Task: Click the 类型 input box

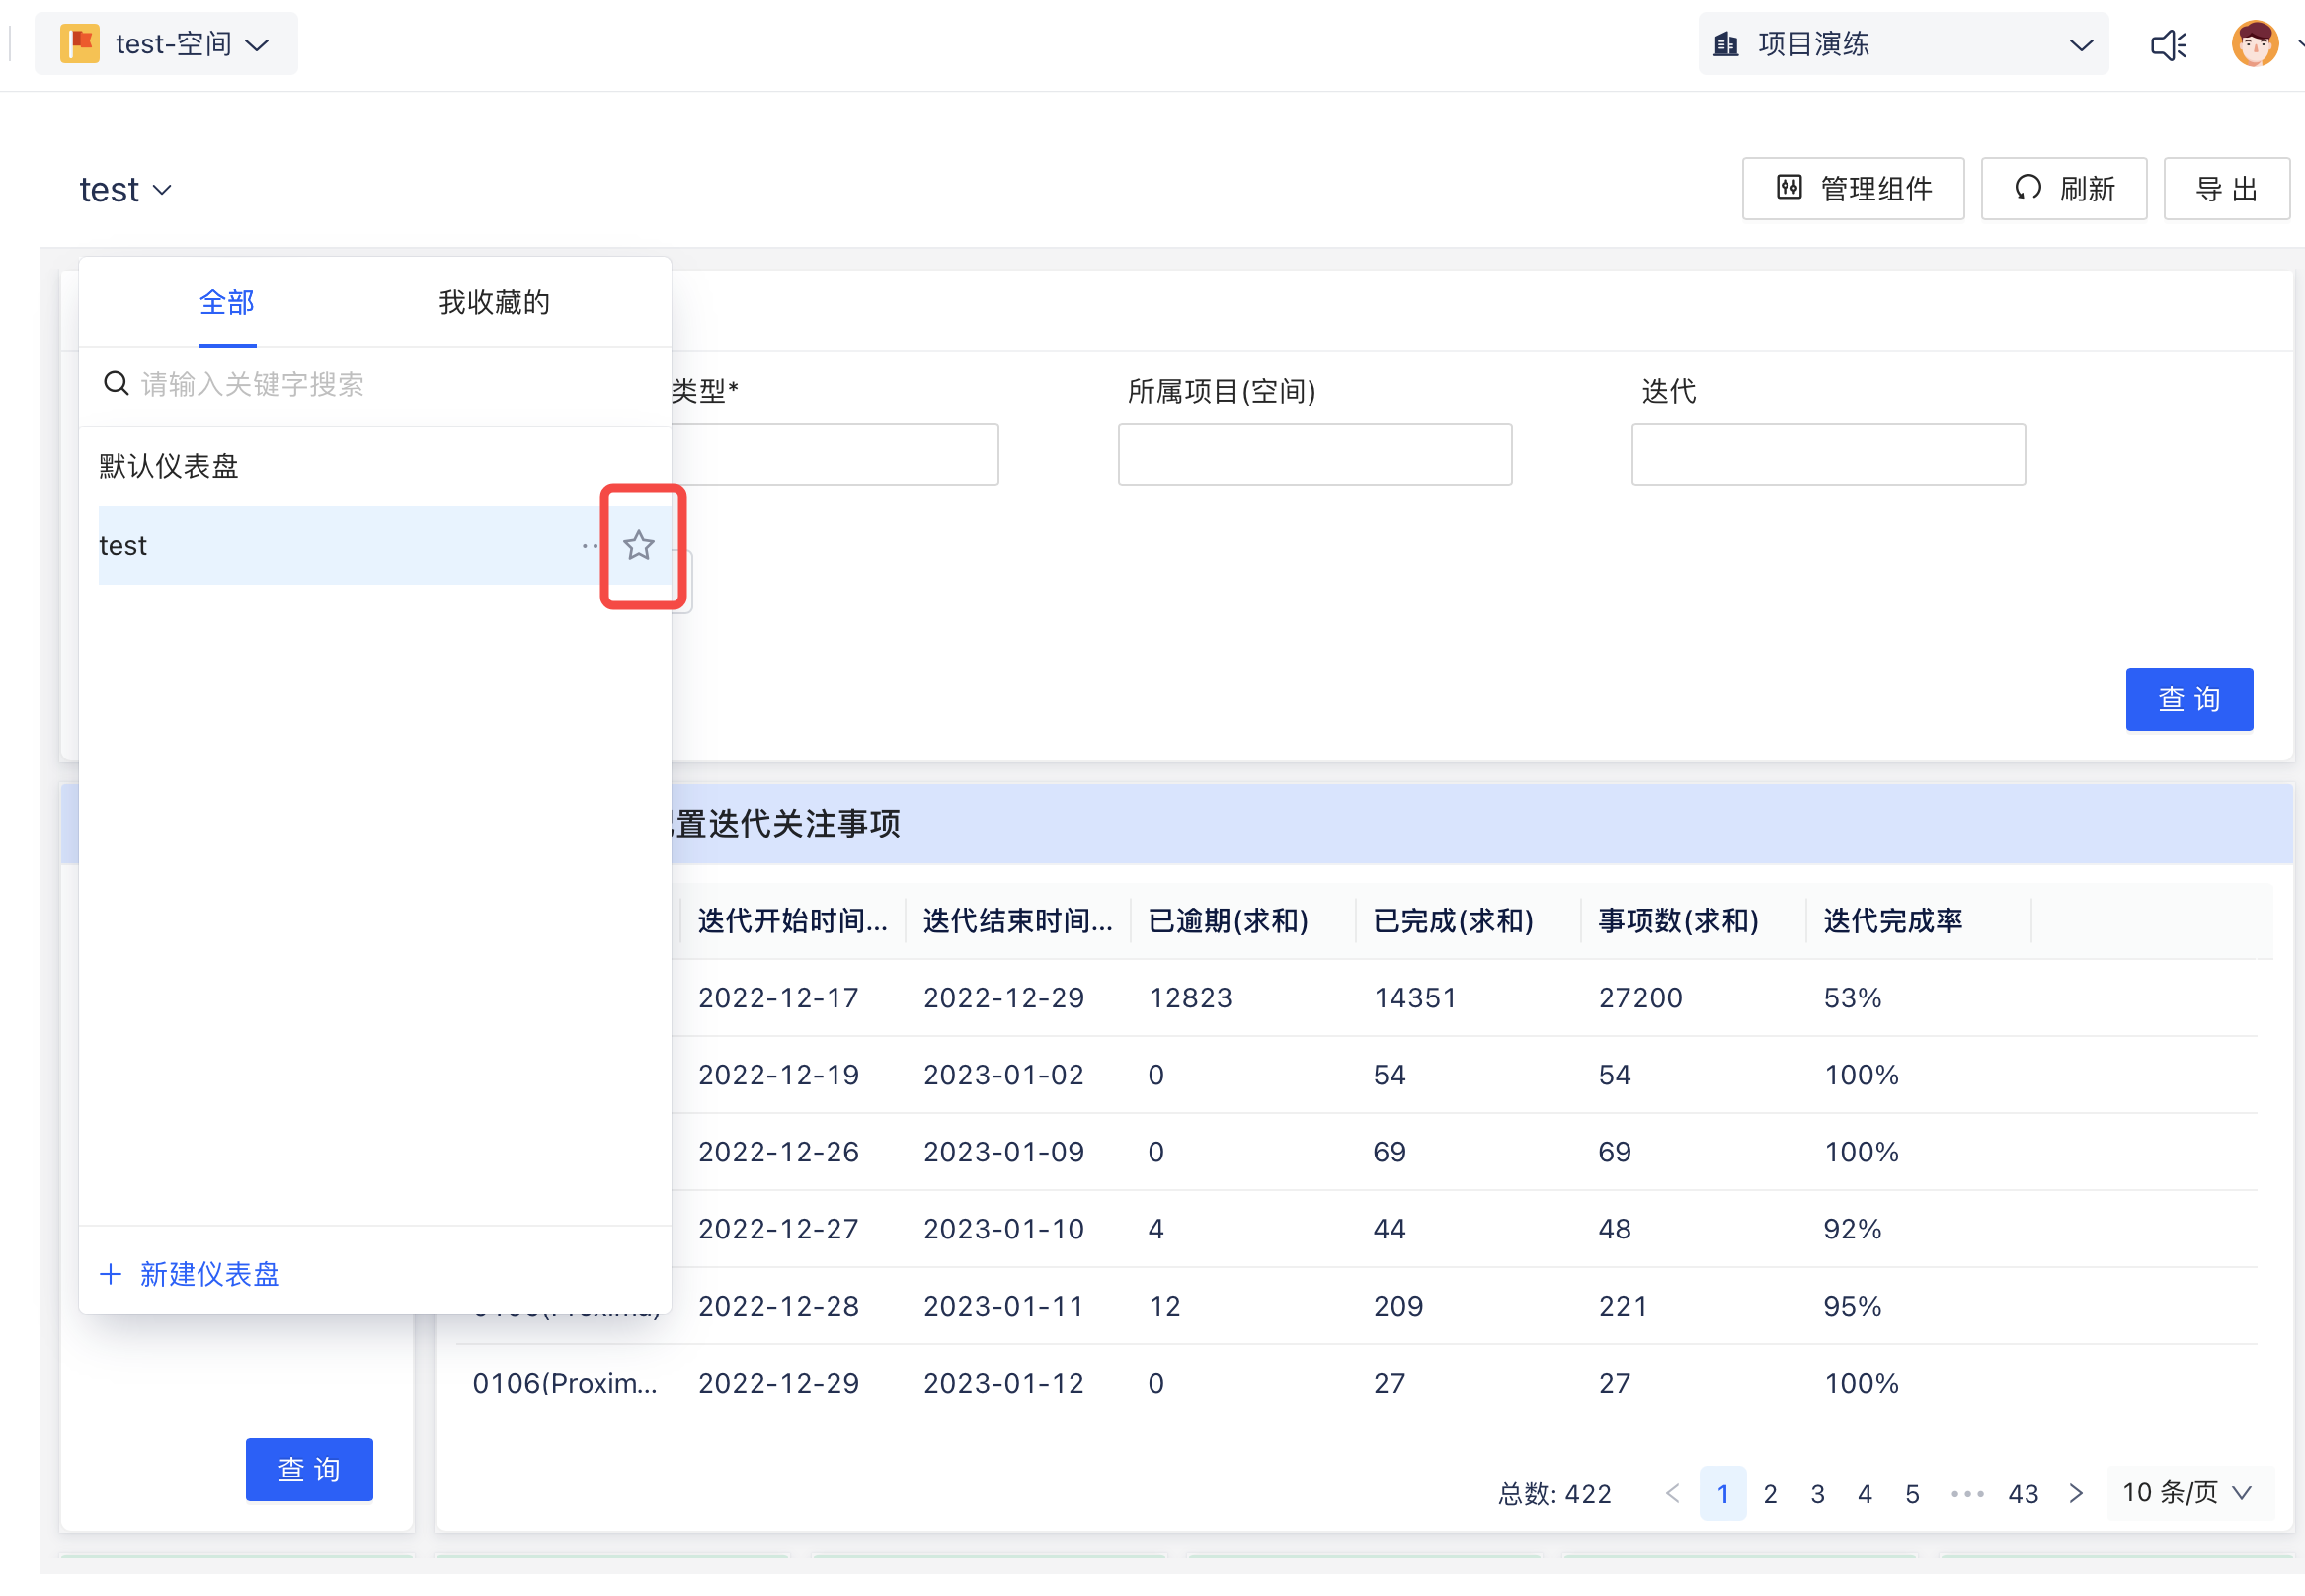Action: click(836, 455)
